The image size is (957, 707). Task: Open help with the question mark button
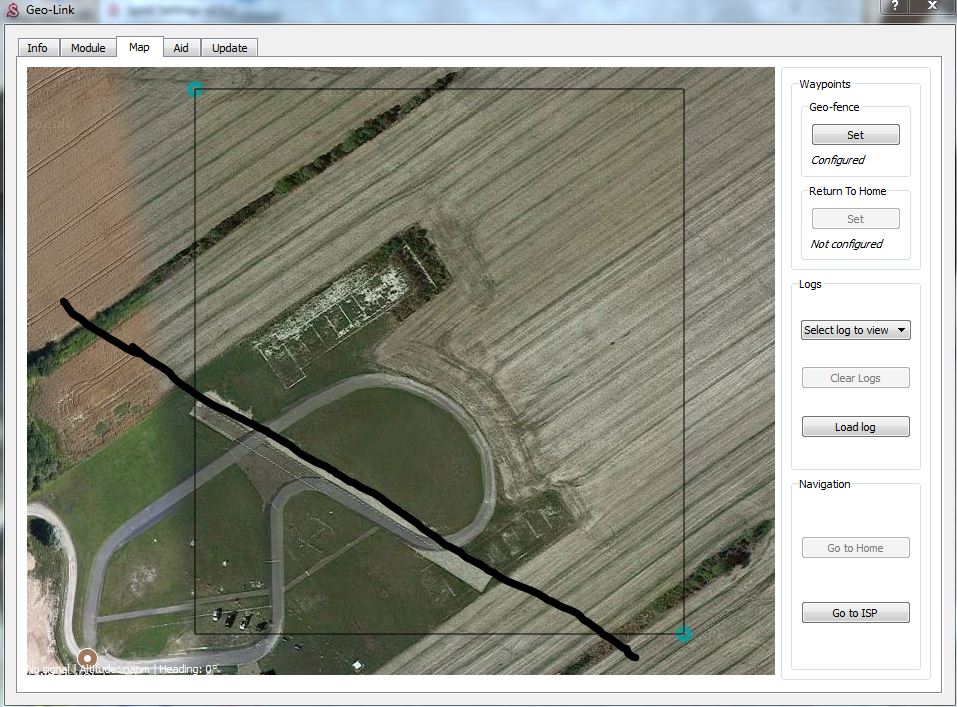894,6
